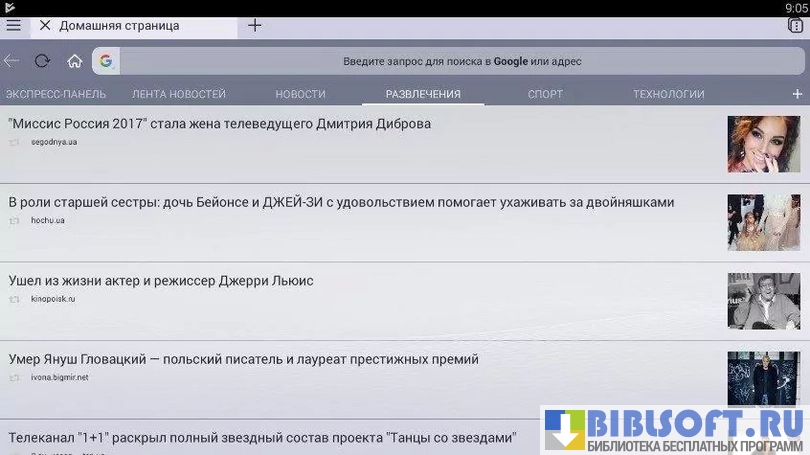Image resolution: width=810 pixels, height=455 pixels.
Task: Open the Джерри Льюис news headline
Action: (161, 281)
